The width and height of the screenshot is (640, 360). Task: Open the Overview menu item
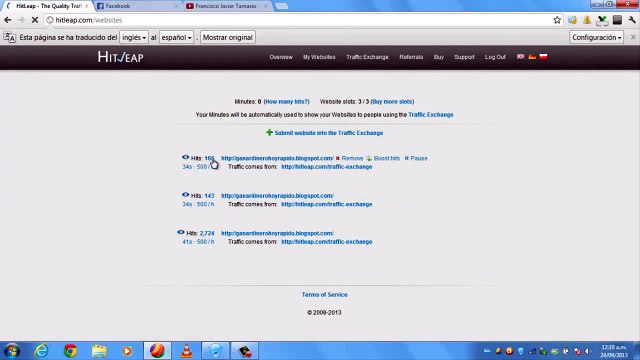(x=281, y=57)
